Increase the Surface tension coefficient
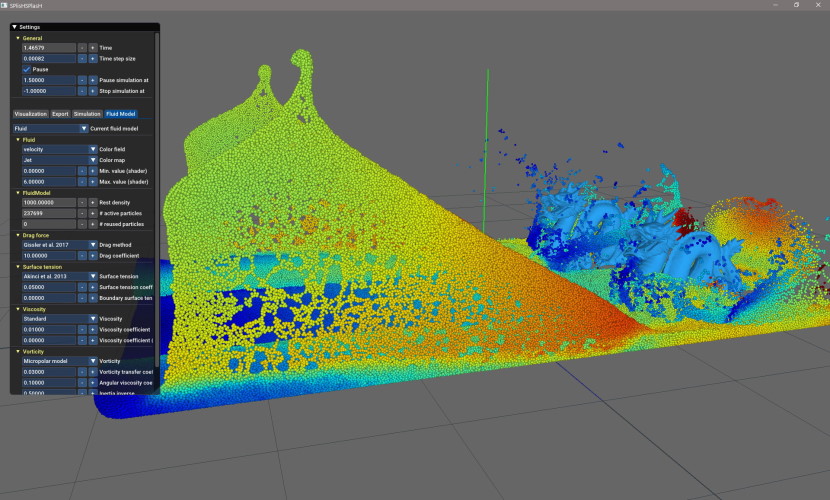Viewport: 830px width, 500px height. click(x=93, y=287)
